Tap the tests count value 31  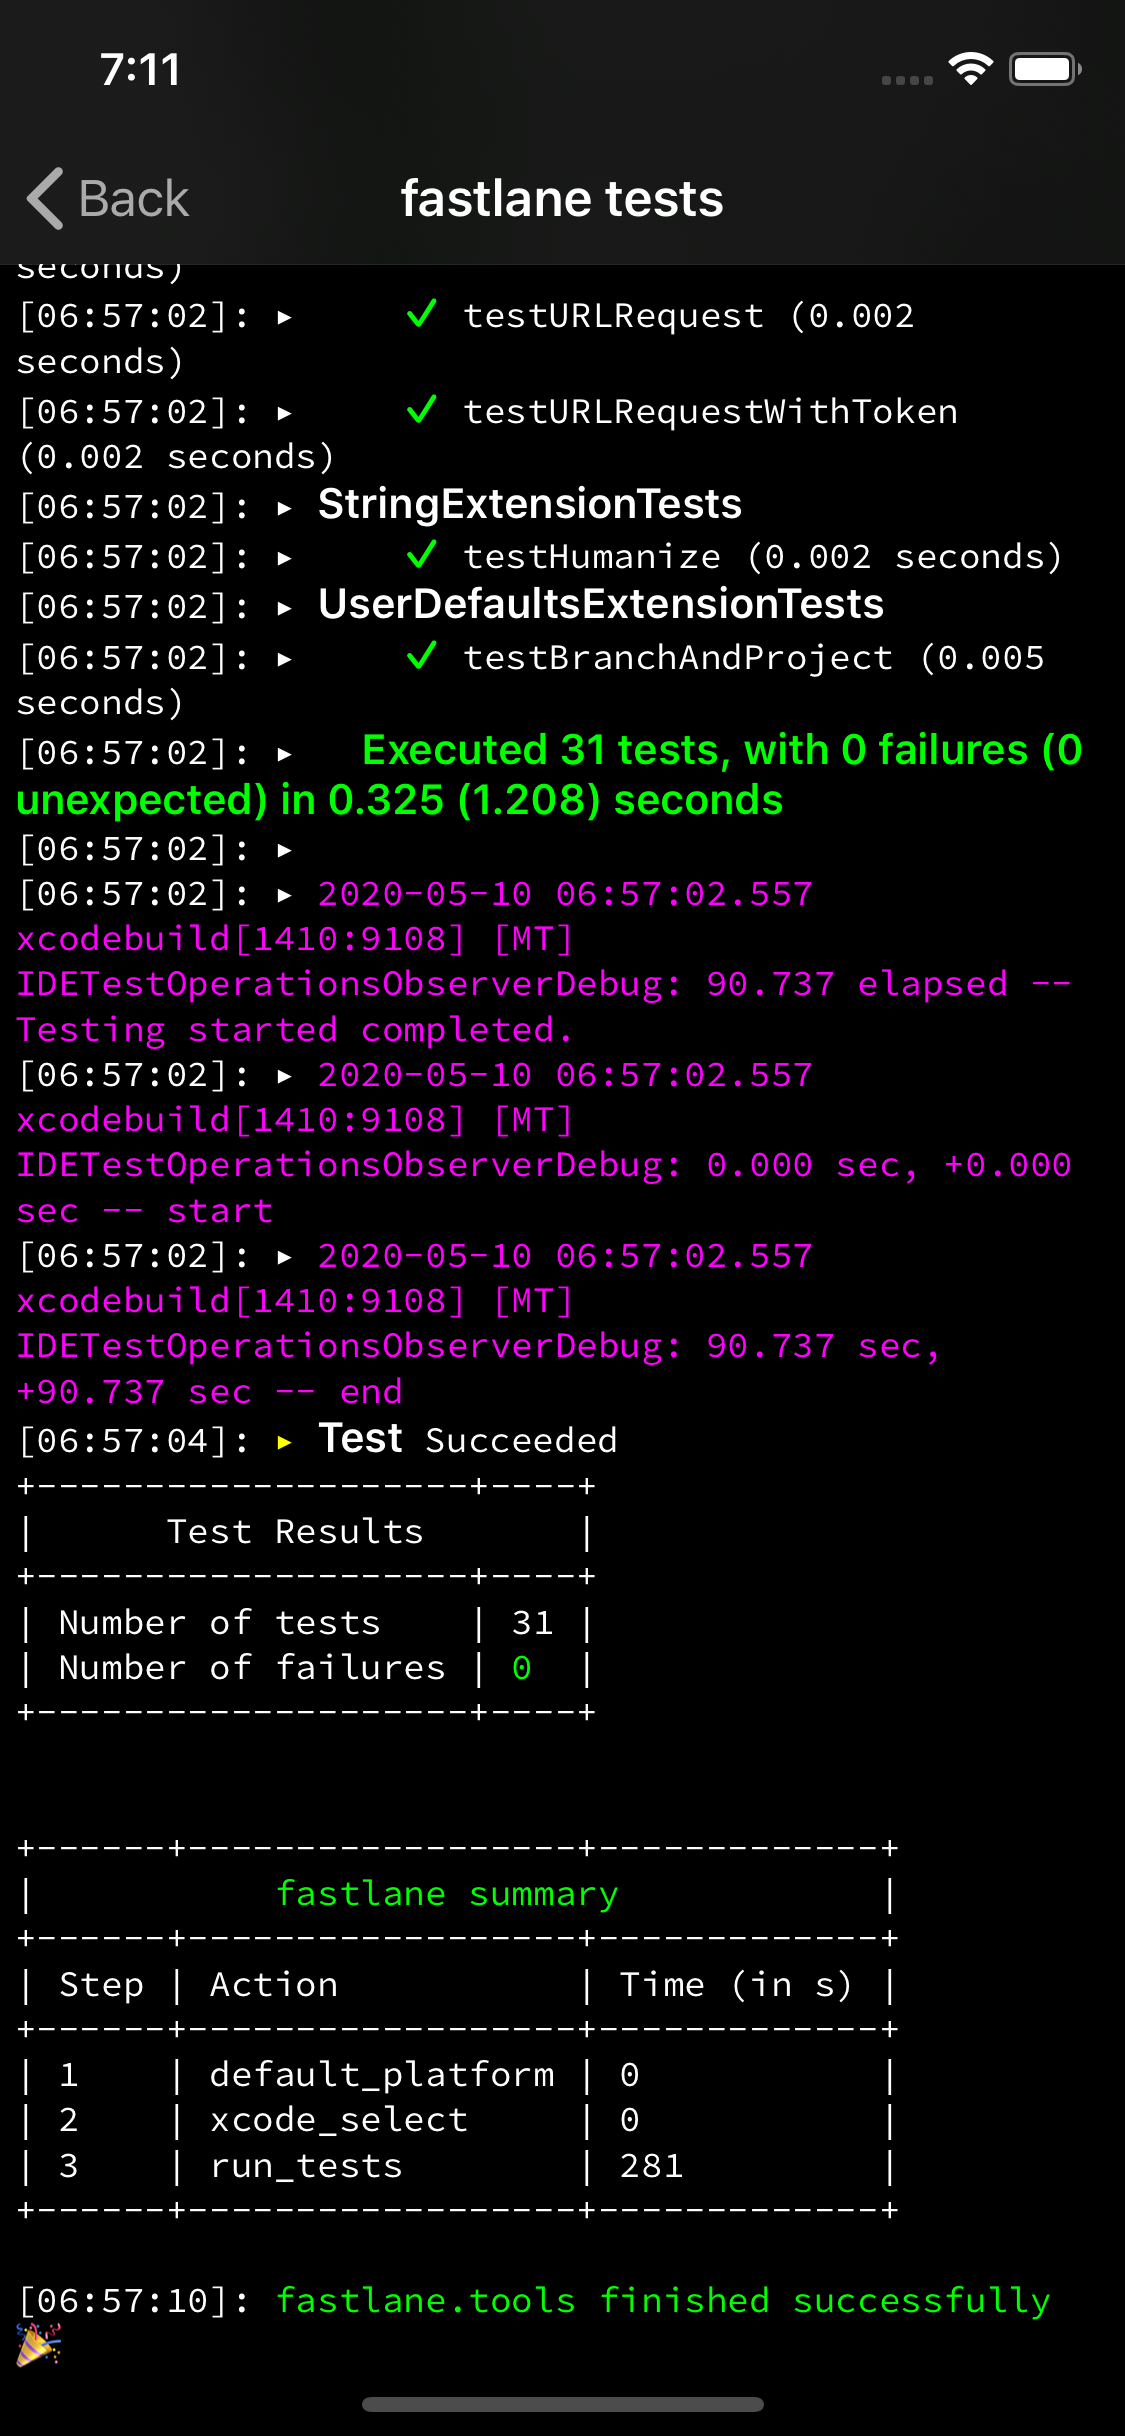click(x=532, y=1622)
